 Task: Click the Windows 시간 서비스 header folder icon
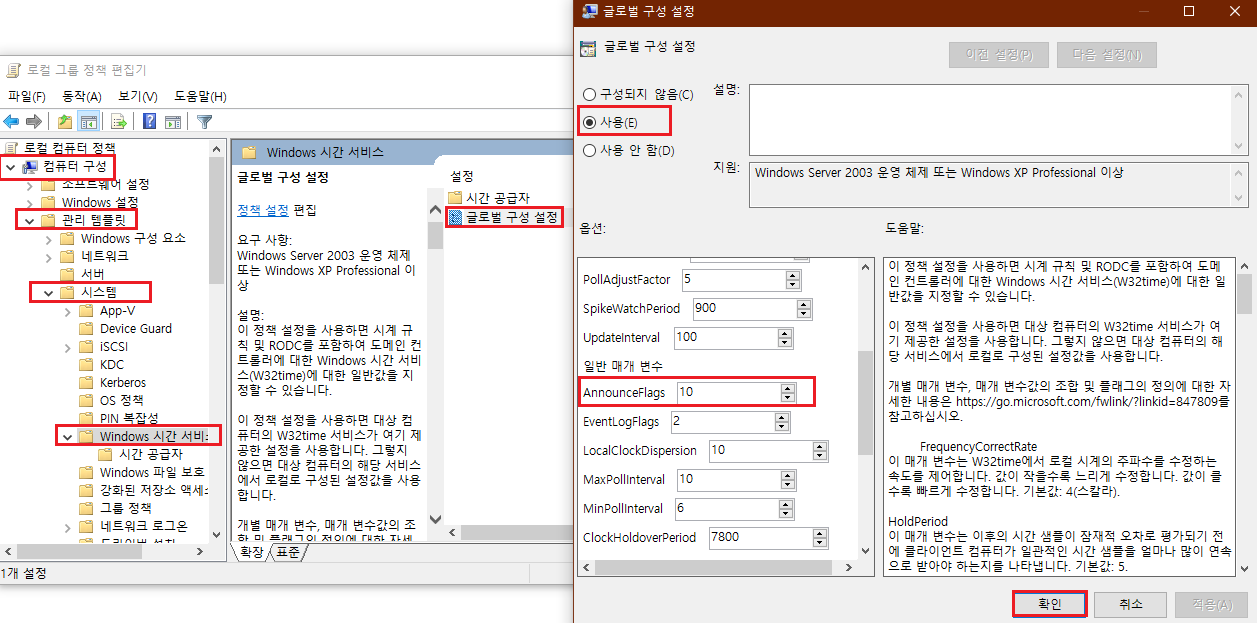click(x=248, y=153)
